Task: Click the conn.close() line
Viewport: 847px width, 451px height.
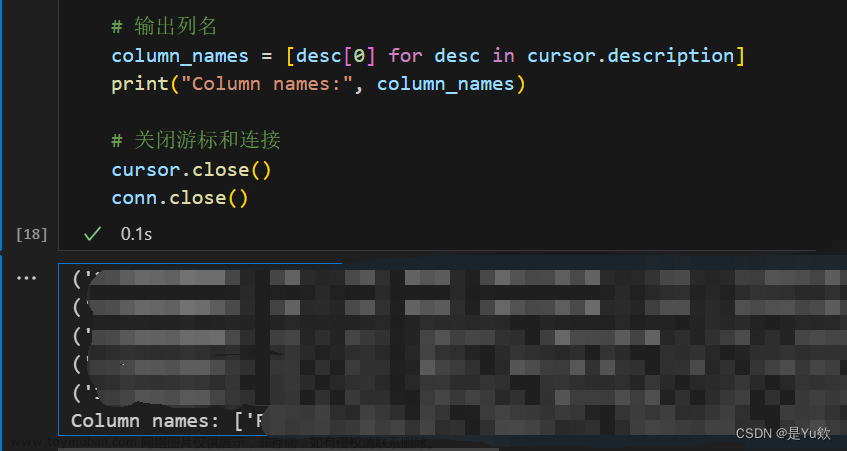Action: 180,198
